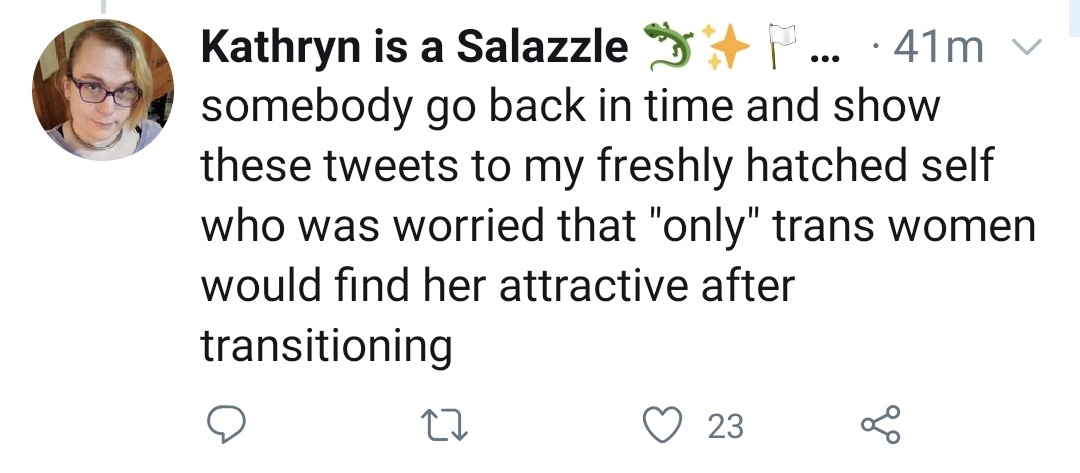Click the reply speech bubble icon
The width and height of the screenshot is (1080, 473).
pyautogui.click(x=226, y=424)
